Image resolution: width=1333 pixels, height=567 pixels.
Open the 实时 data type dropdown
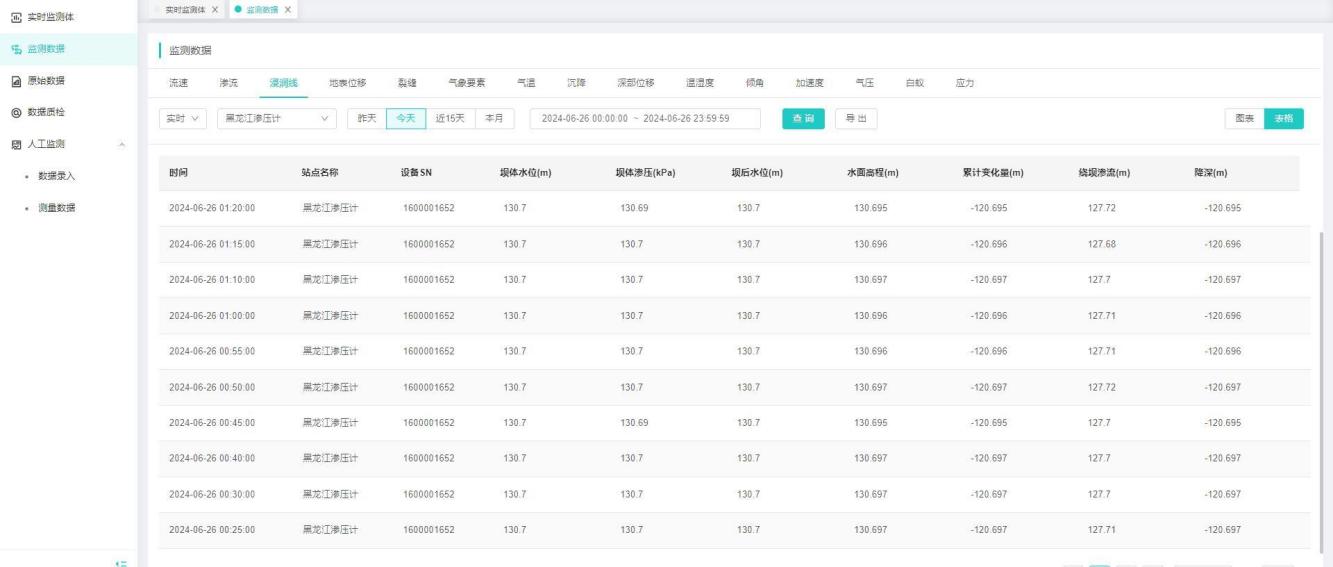(x=183, y=119)
